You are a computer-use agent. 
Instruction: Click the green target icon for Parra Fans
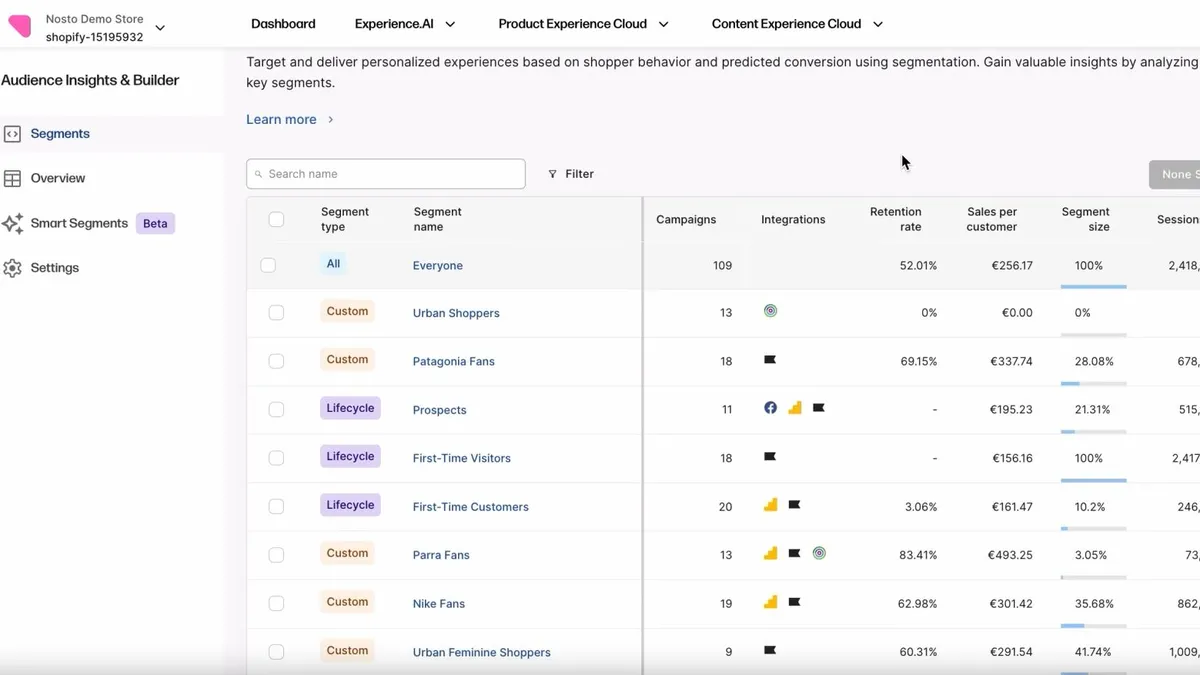click(x=819, y=553)
